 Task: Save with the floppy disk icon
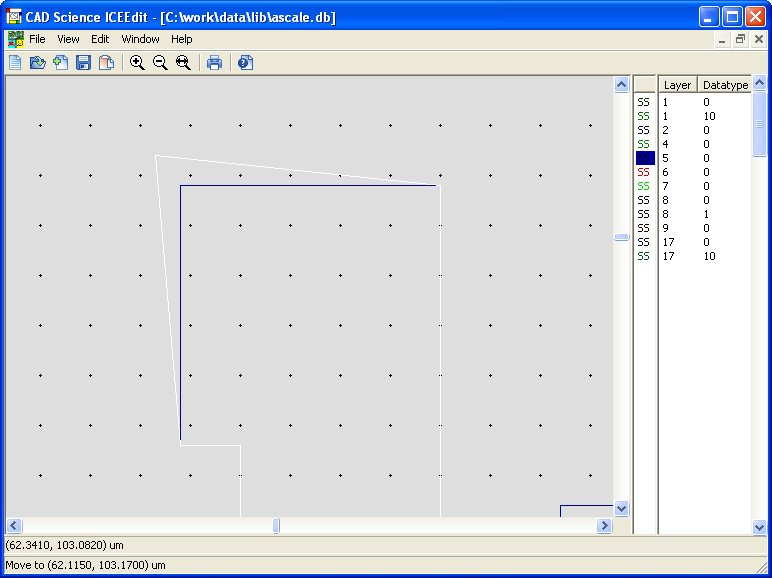coord(83,63)
